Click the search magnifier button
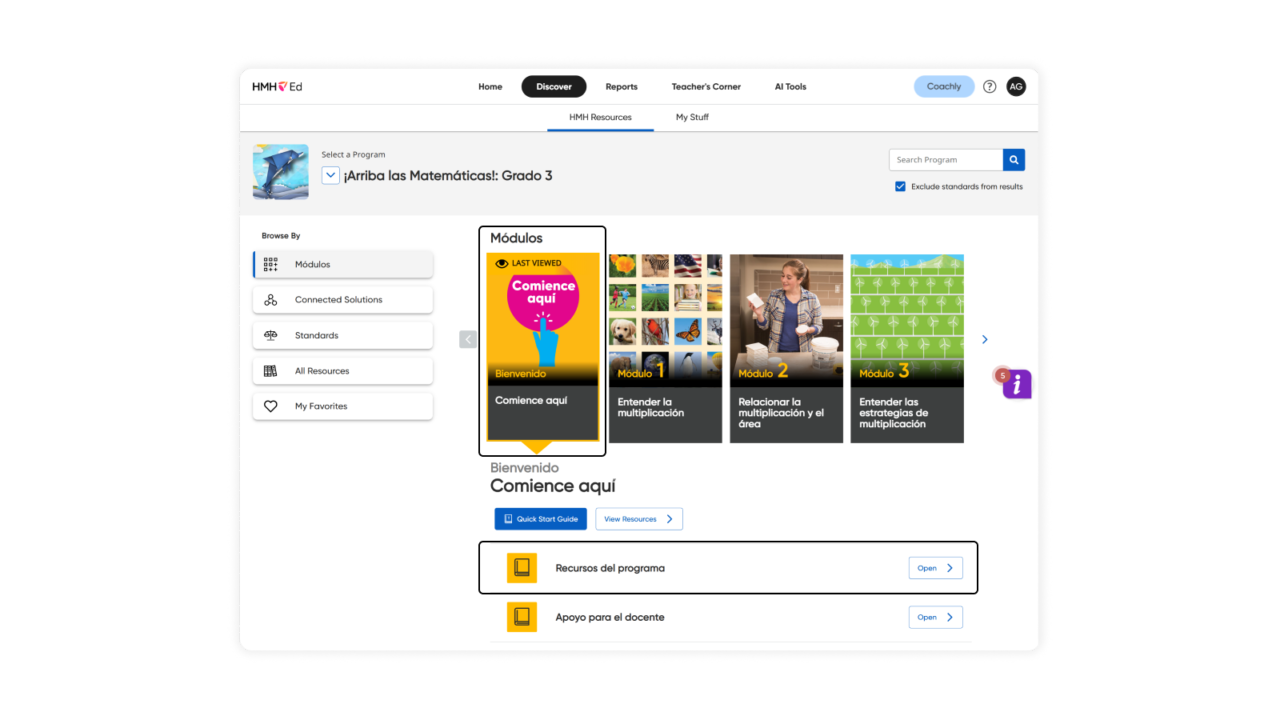The width and height of the screenshot is (1280, 720). [x=1014, y=160]
